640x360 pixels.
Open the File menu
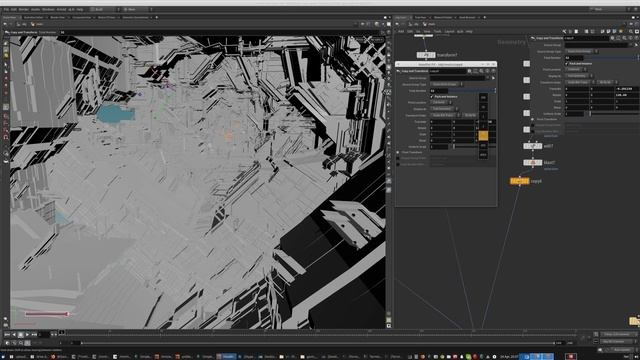tap(6, 9)
